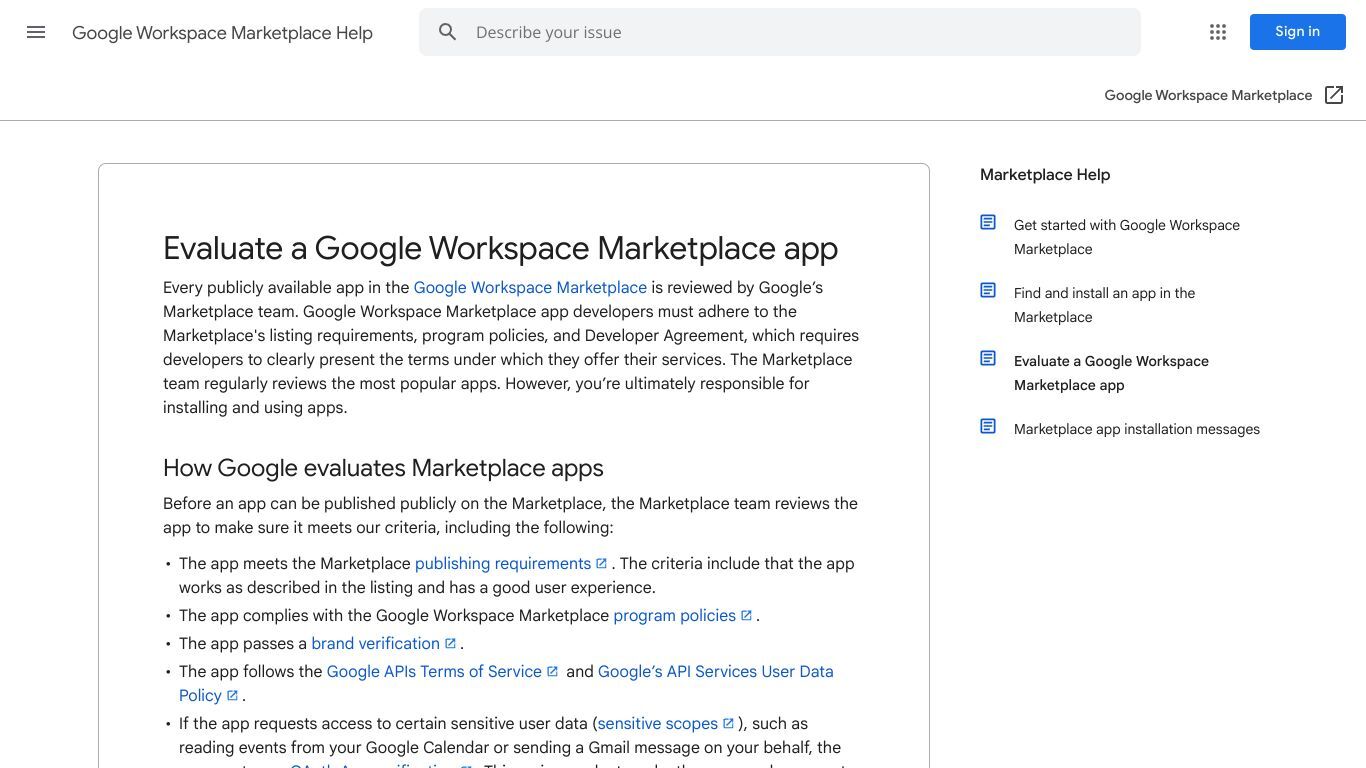This screenshot has width=1366, height=768.
Task: Click the external-link icon beside Google Workspace Marketplace
Action: coord(1334,95)
